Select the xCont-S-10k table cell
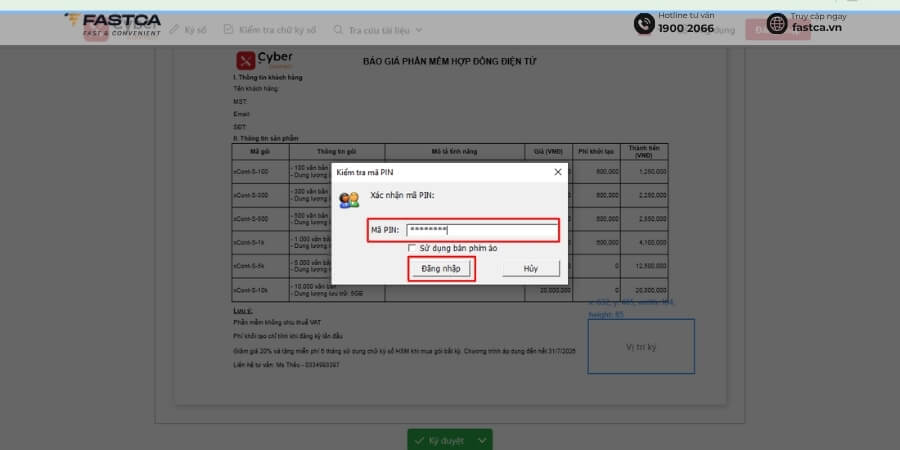The image size is (900, 450). (x=261, y=290)
